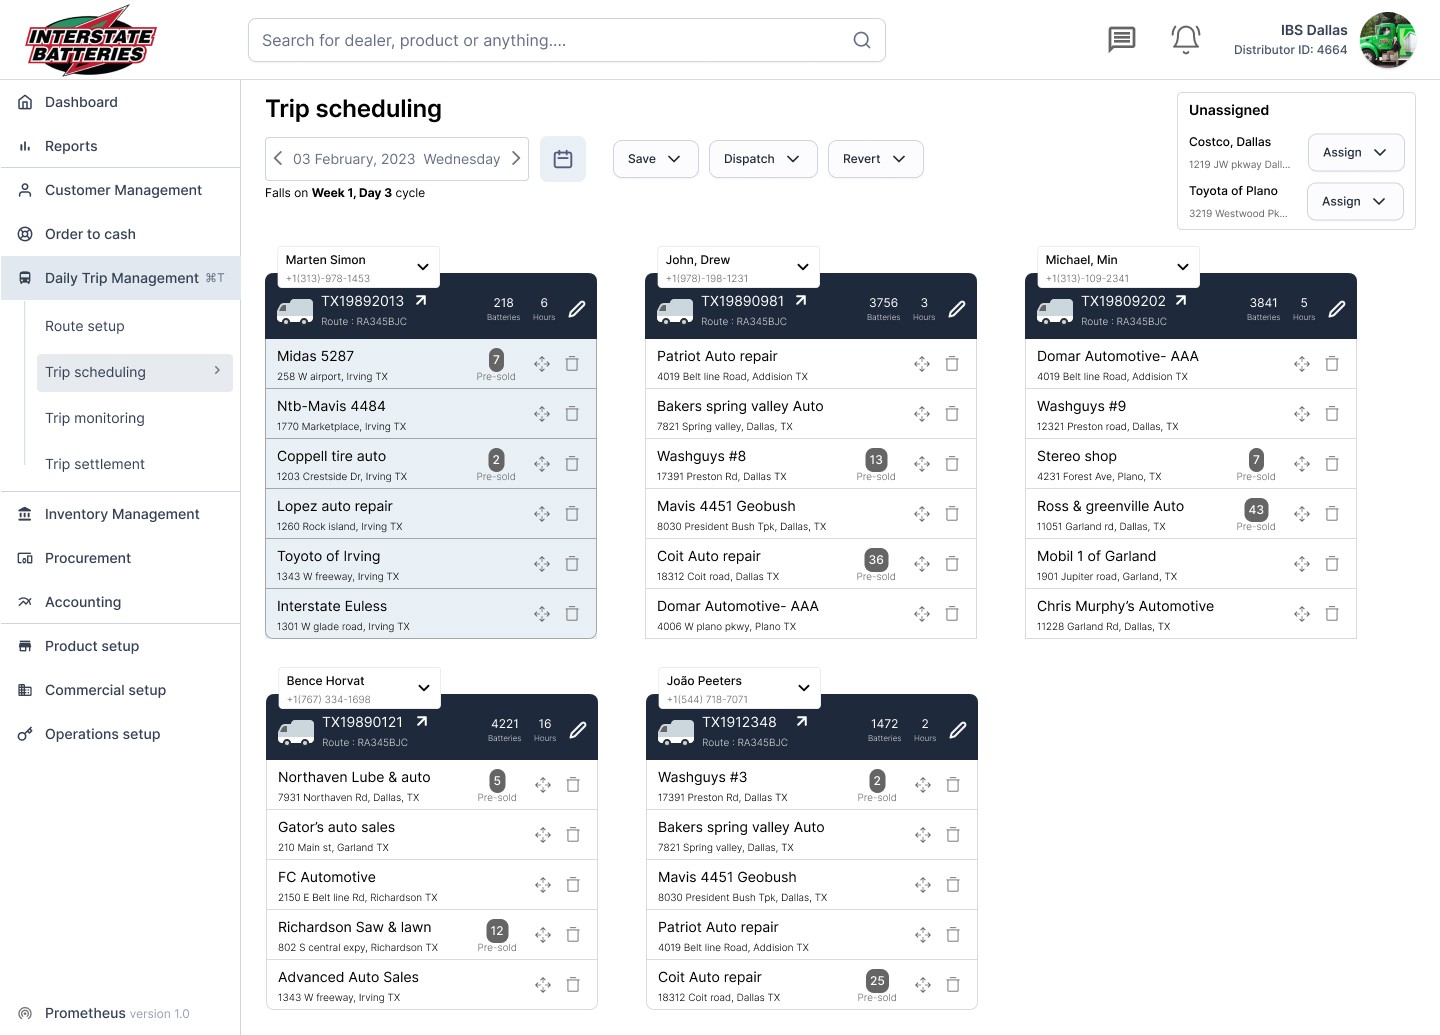Open the calendar date picker icon
The width and height of the screenshot is (1440, 1035).
[x=563, y=159]
